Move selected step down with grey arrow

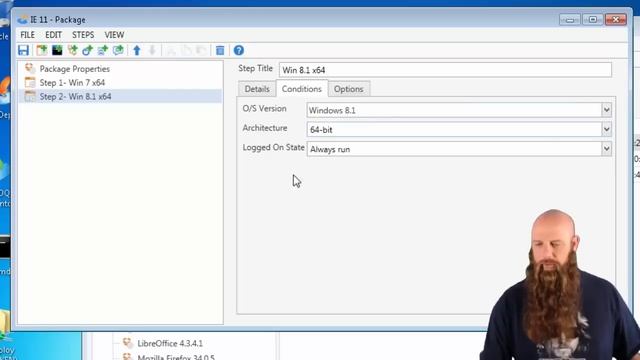point(152,50)
